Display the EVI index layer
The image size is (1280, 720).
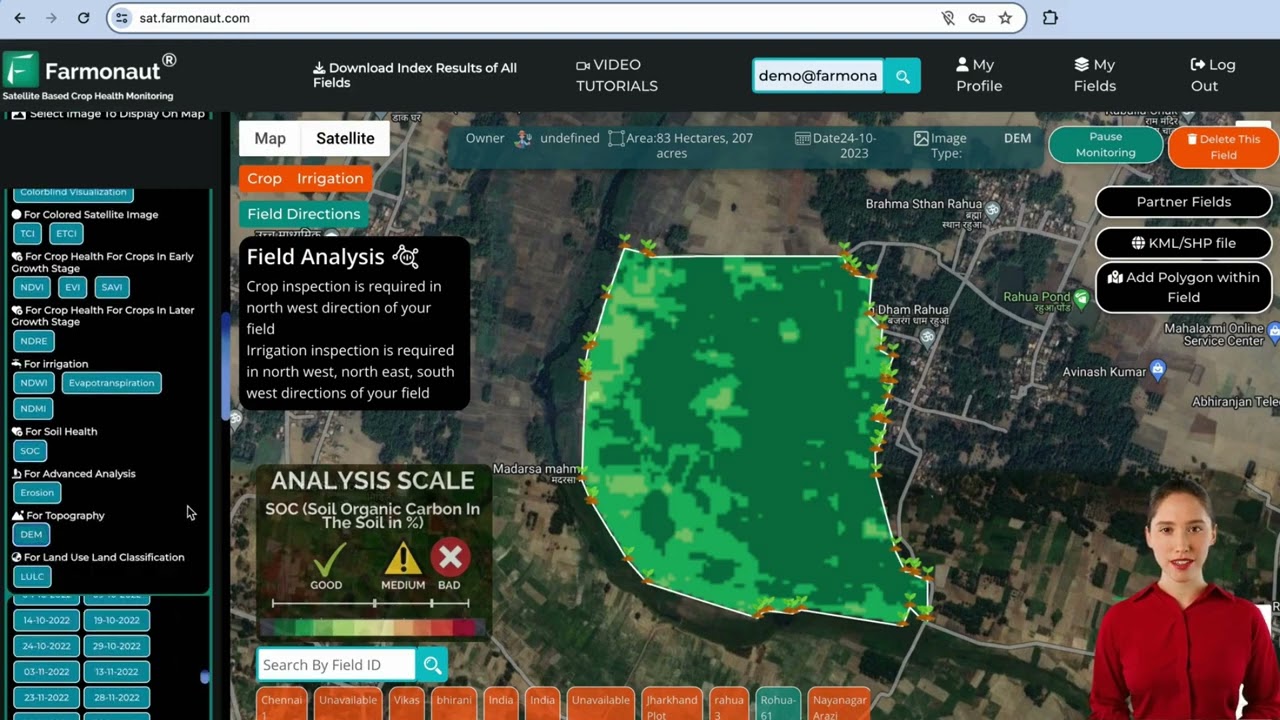(x=73, y=287)
